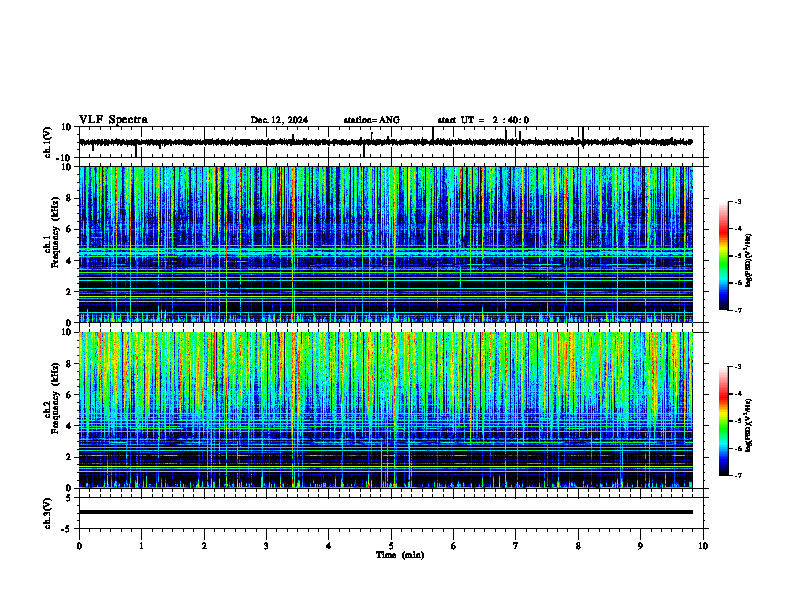This screenshot has height=612, width=792.
Task: Click time axis tick label "6"
Action: pos(454,546)
